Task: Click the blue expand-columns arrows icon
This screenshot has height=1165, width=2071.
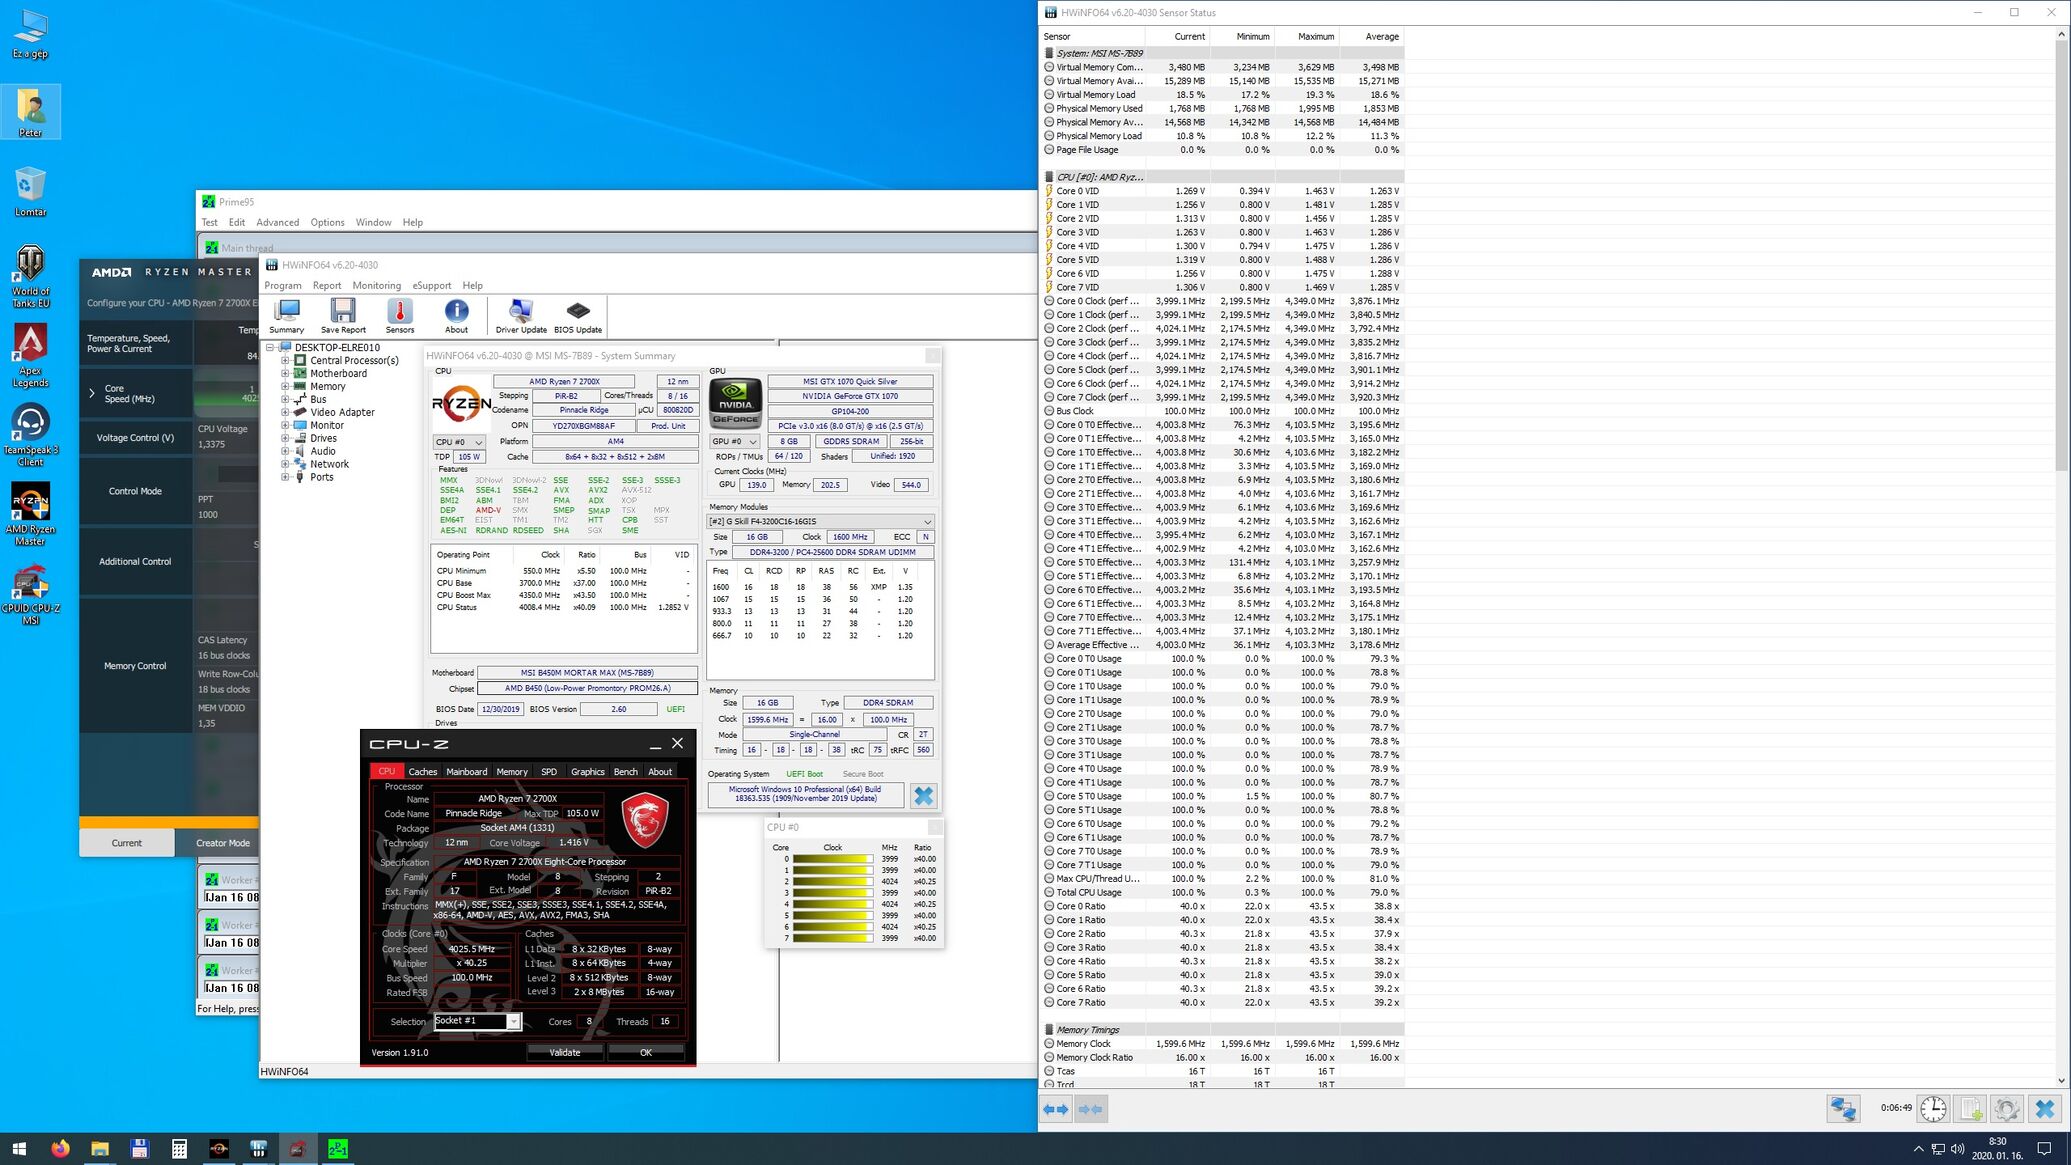Action: click(1055, 1109)
